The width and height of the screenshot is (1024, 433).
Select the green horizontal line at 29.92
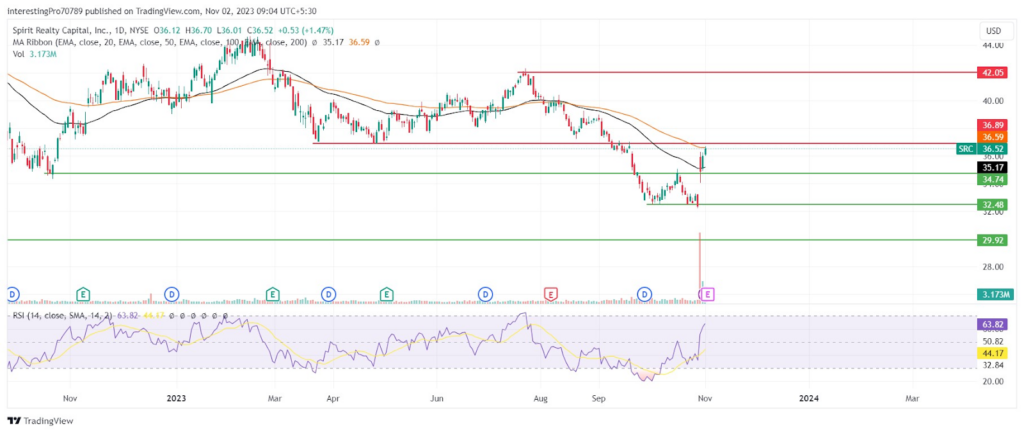[x=490, y=240]
